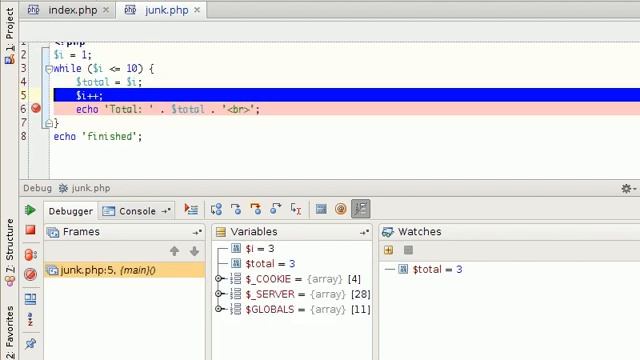
Task: Expand $_COOKIE array variable
Action: 219,279
